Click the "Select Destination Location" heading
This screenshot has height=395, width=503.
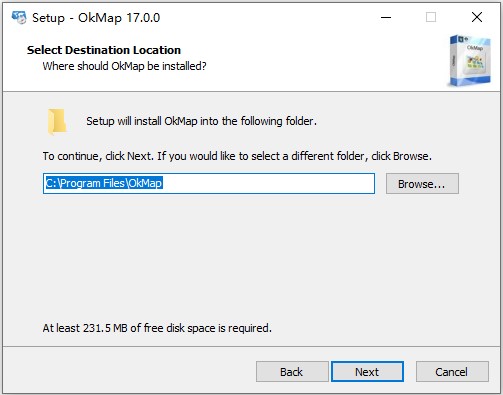pos(104,50)
